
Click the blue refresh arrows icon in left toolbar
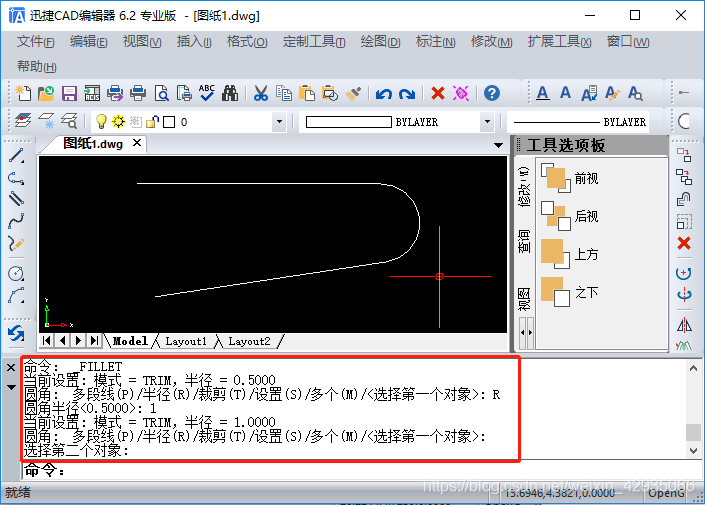tap(16, 333)
